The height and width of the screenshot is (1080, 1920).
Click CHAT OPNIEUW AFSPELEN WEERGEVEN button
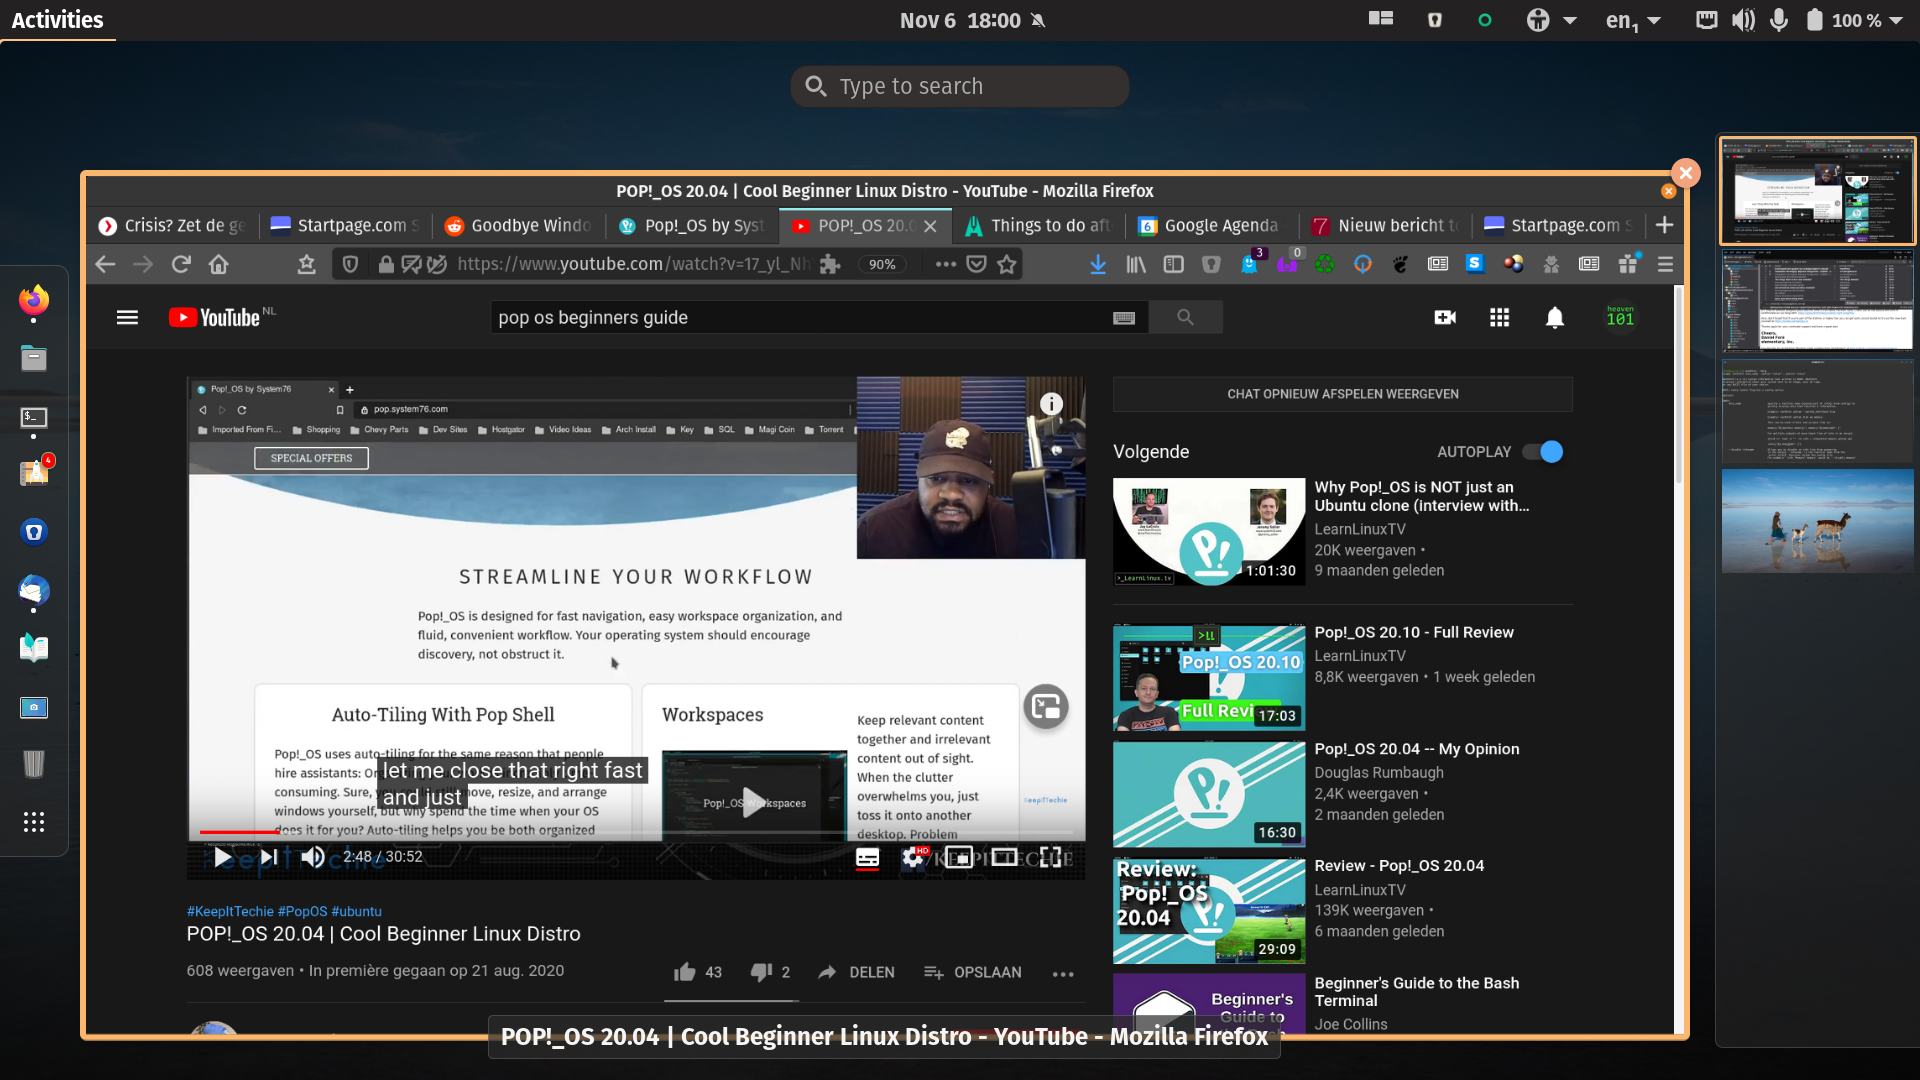click(x=1342, y=394)
